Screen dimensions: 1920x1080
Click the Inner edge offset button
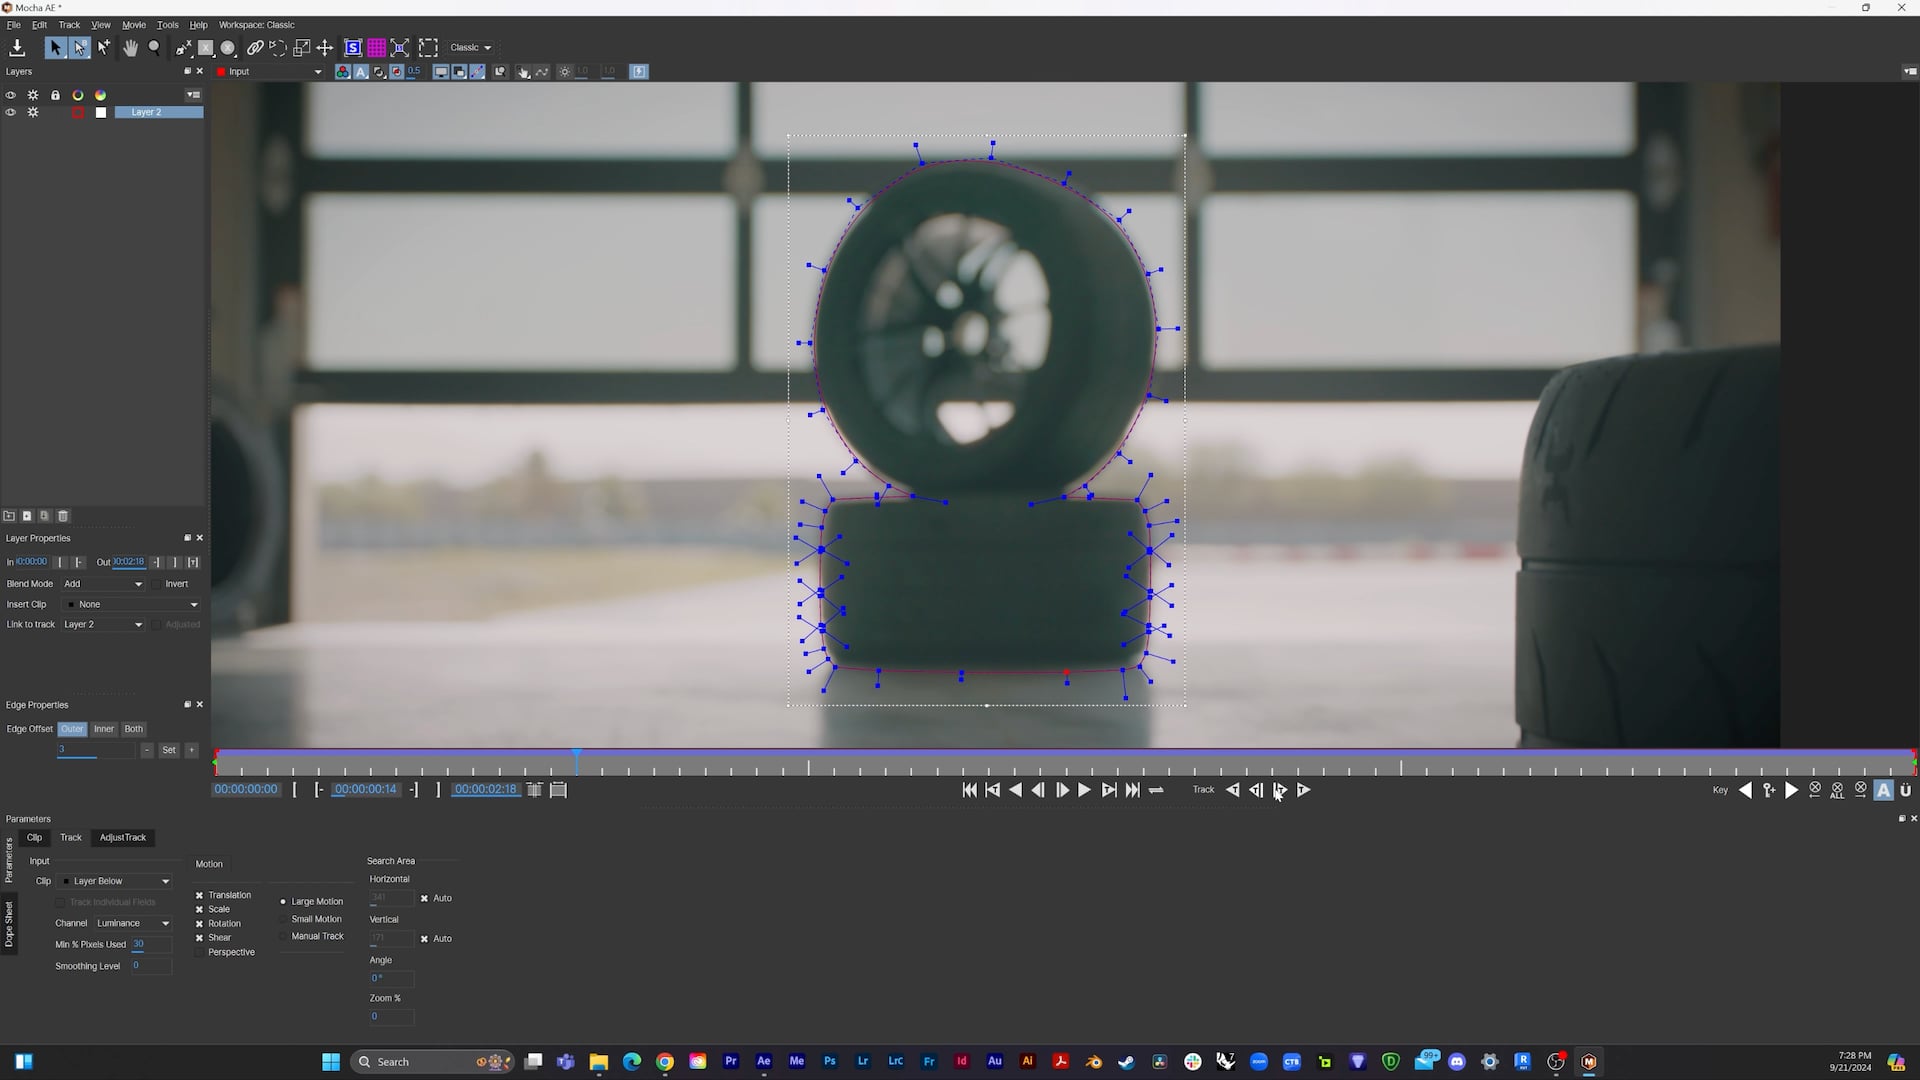104,729
